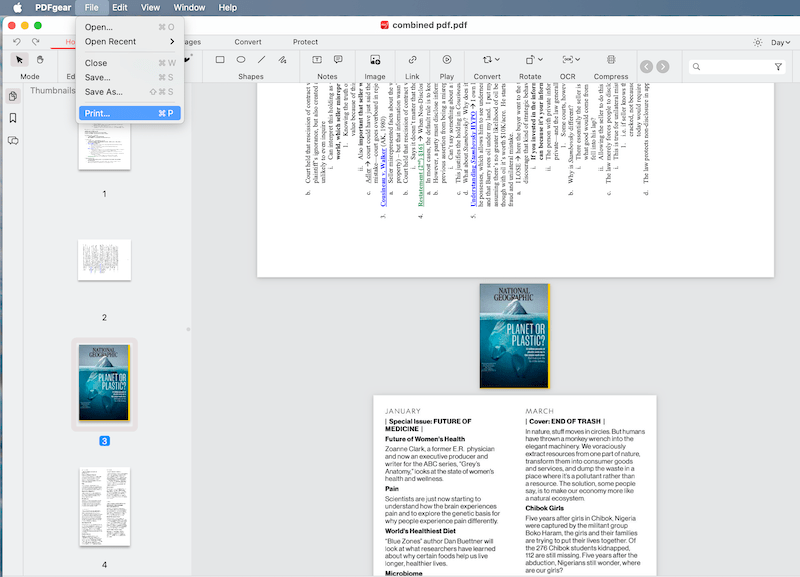Click inside the search input field
The width and height of the screenshot is (800, 577).
click(737, 66)
